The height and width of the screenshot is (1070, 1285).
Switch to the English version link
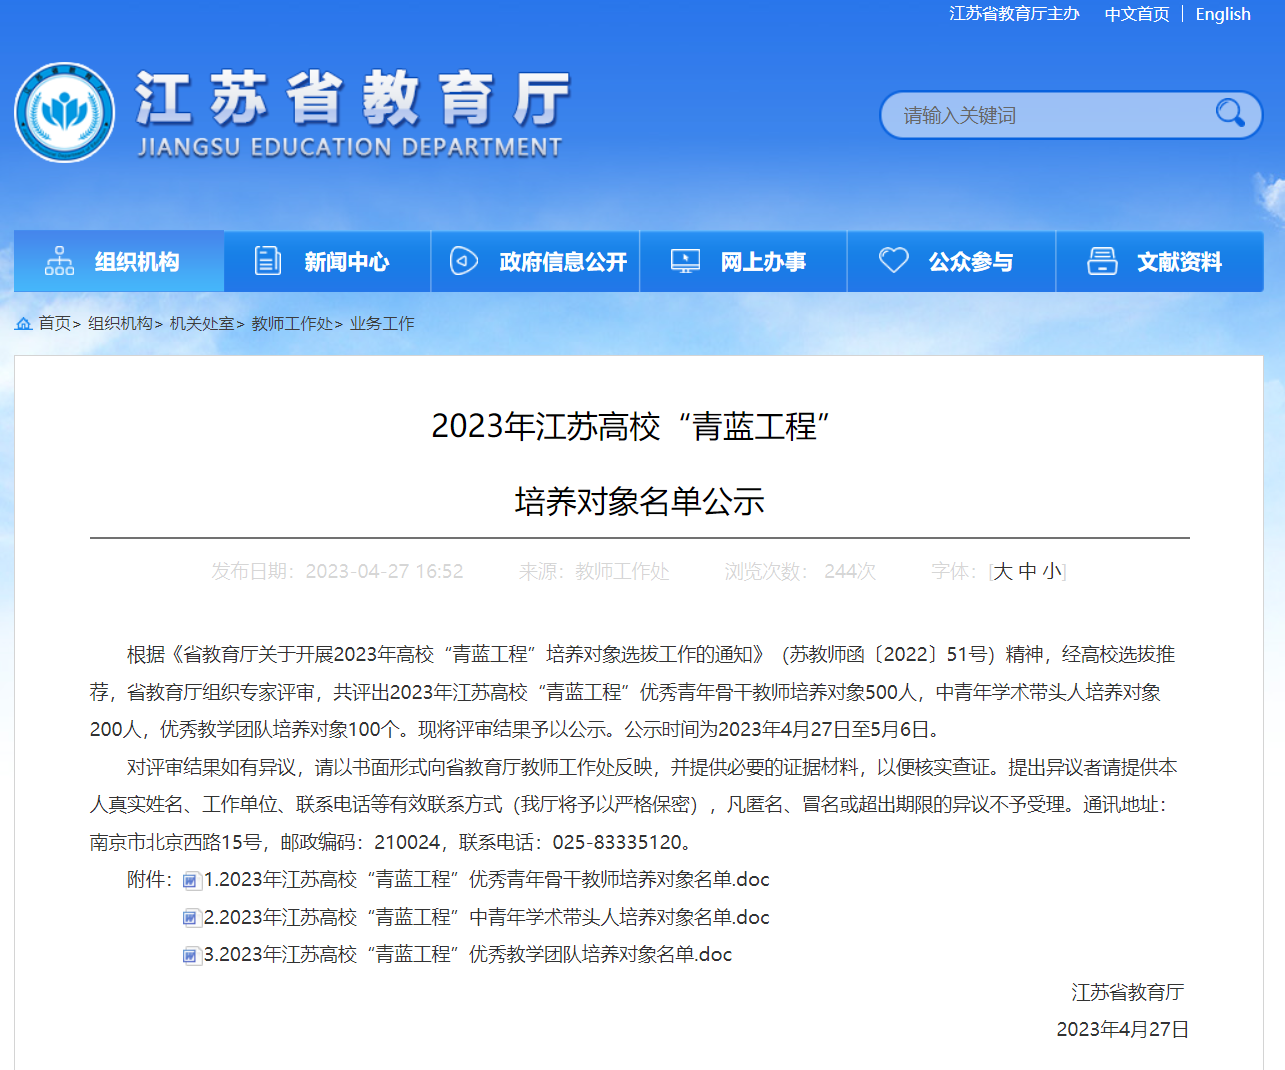click(1223, 14)
